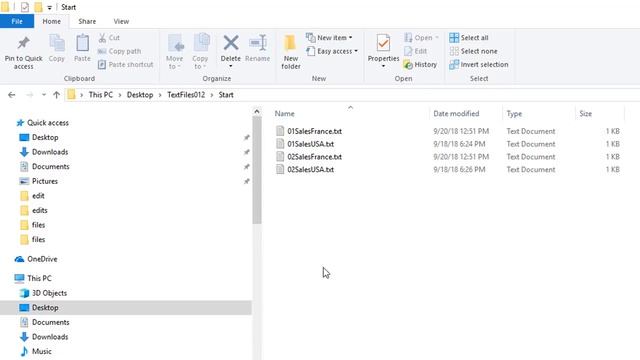Open the Recent locations dropdown arrow
The image size is (640, 360).
[44, 95]
